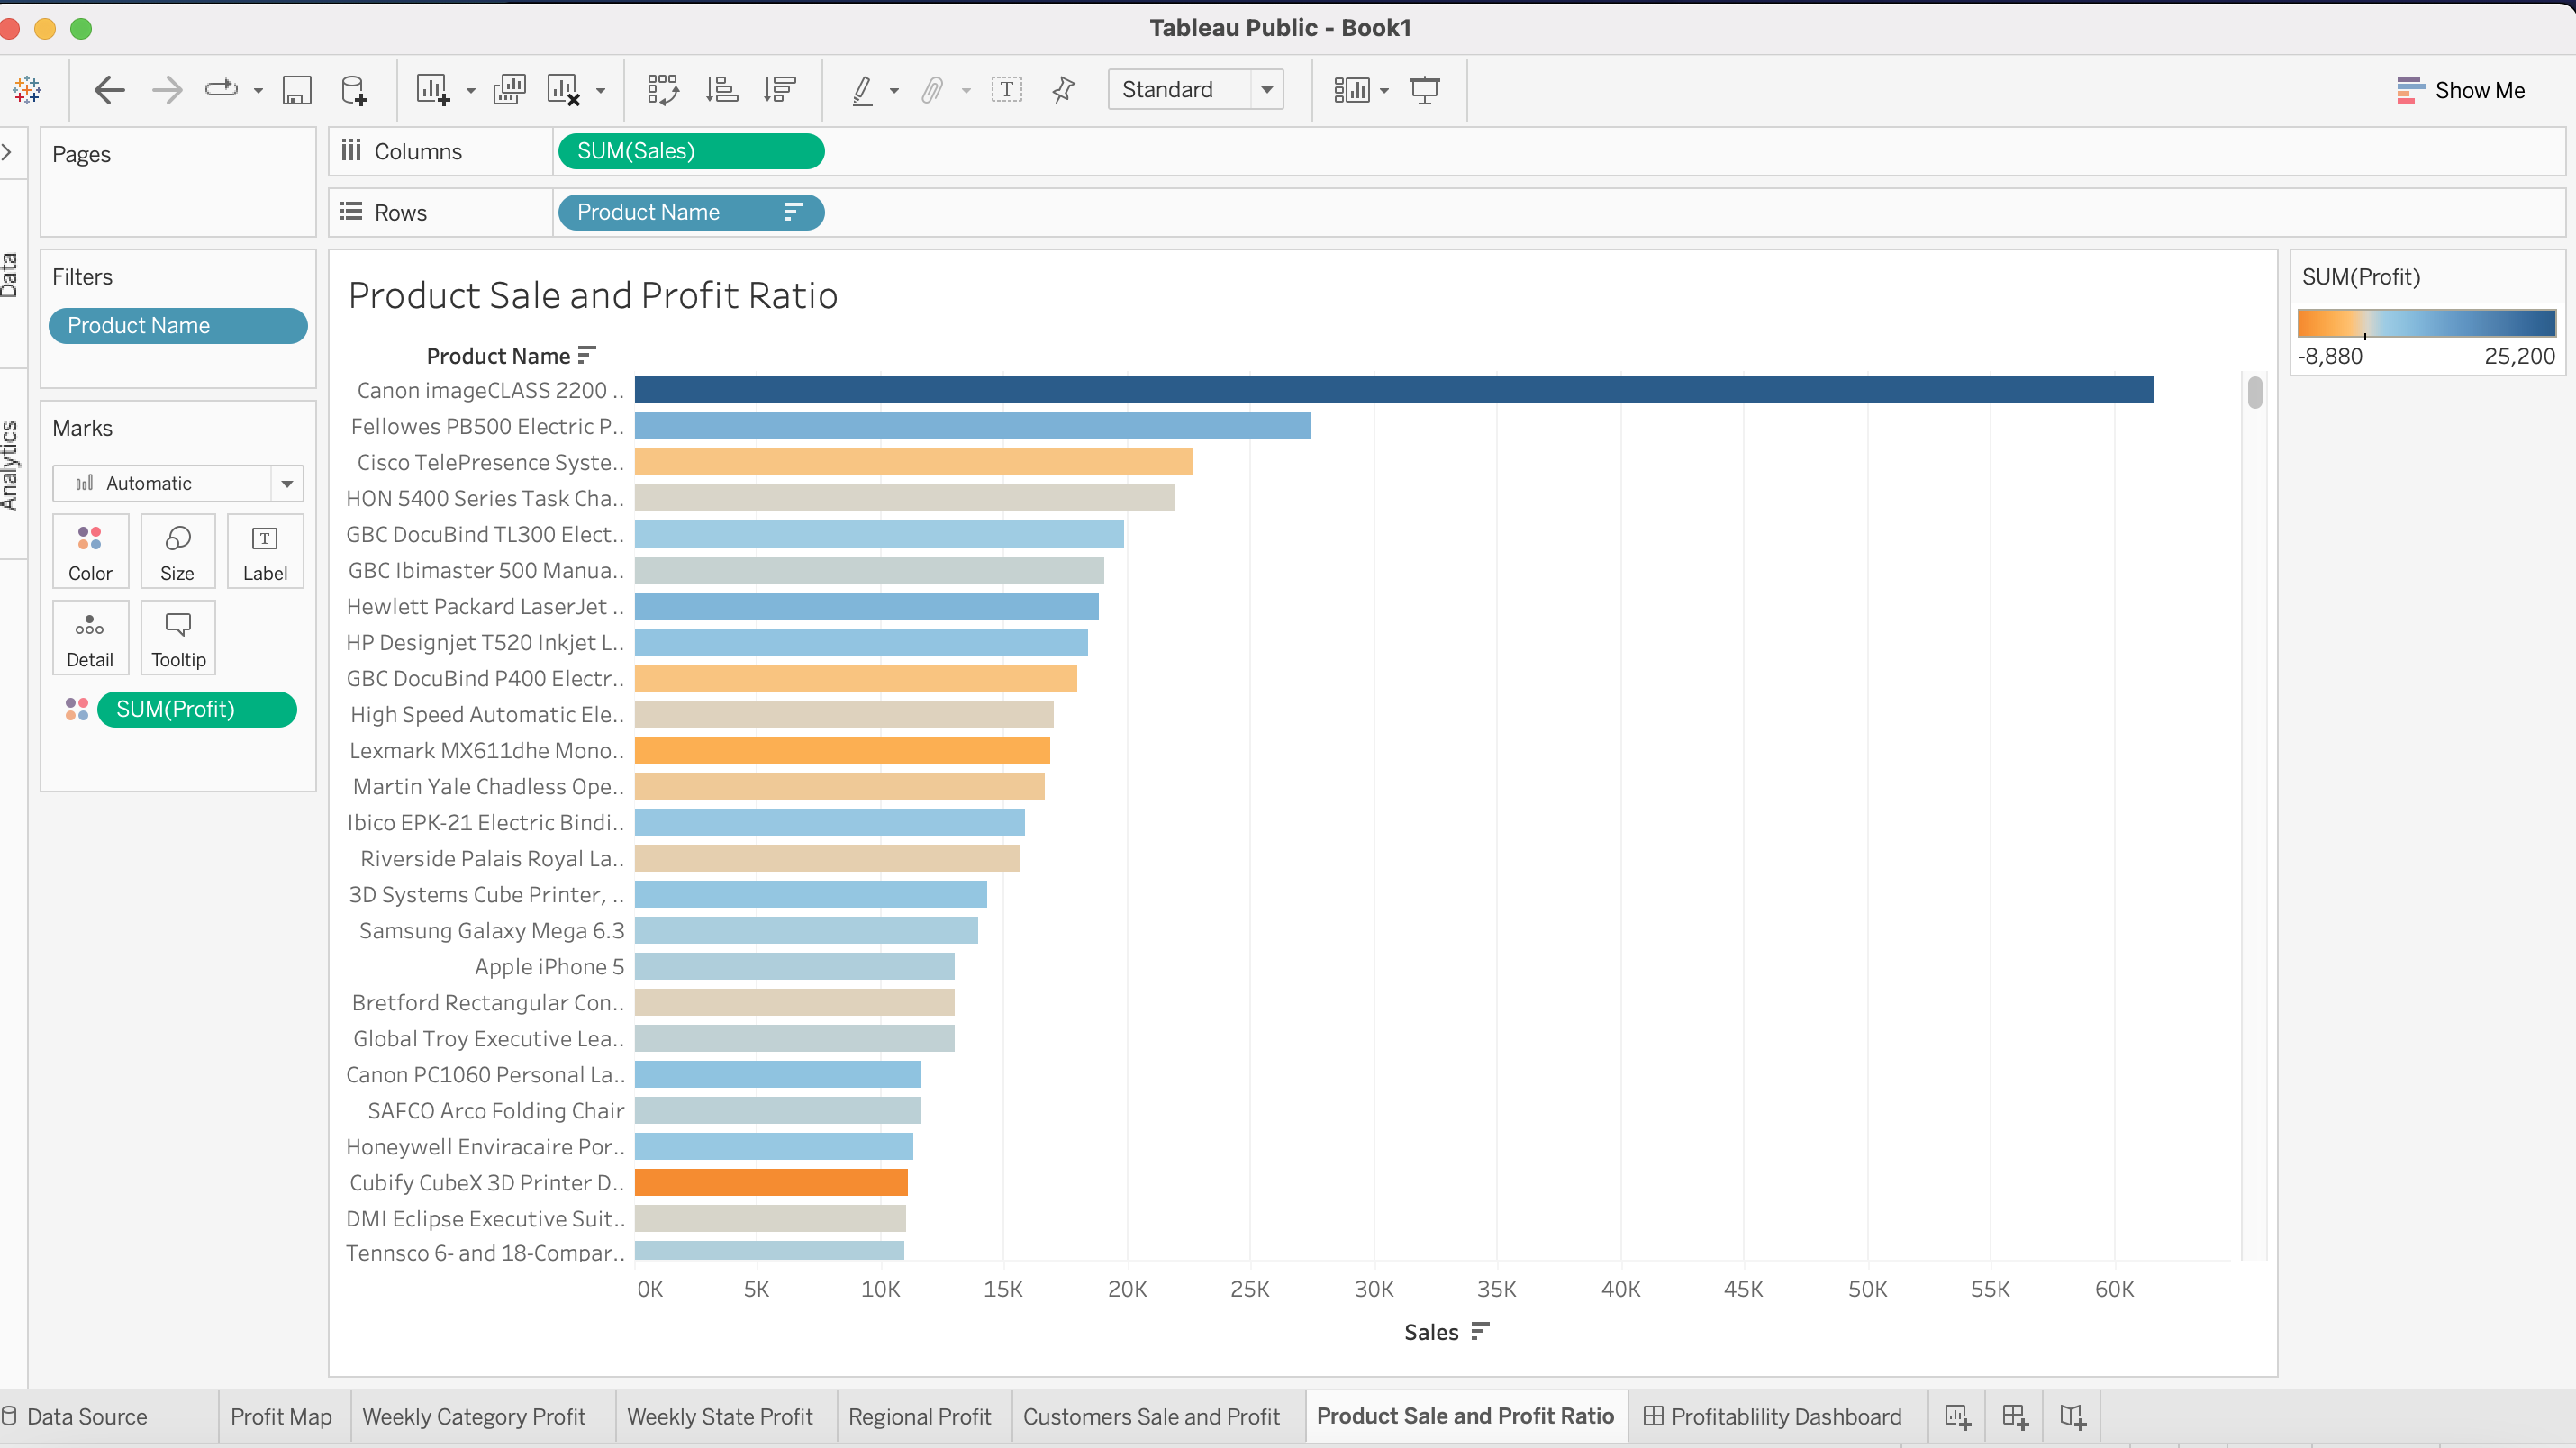Click the Replay animation icon
The width and height of the screenshot is (2576, 1448).
point(221,89)
